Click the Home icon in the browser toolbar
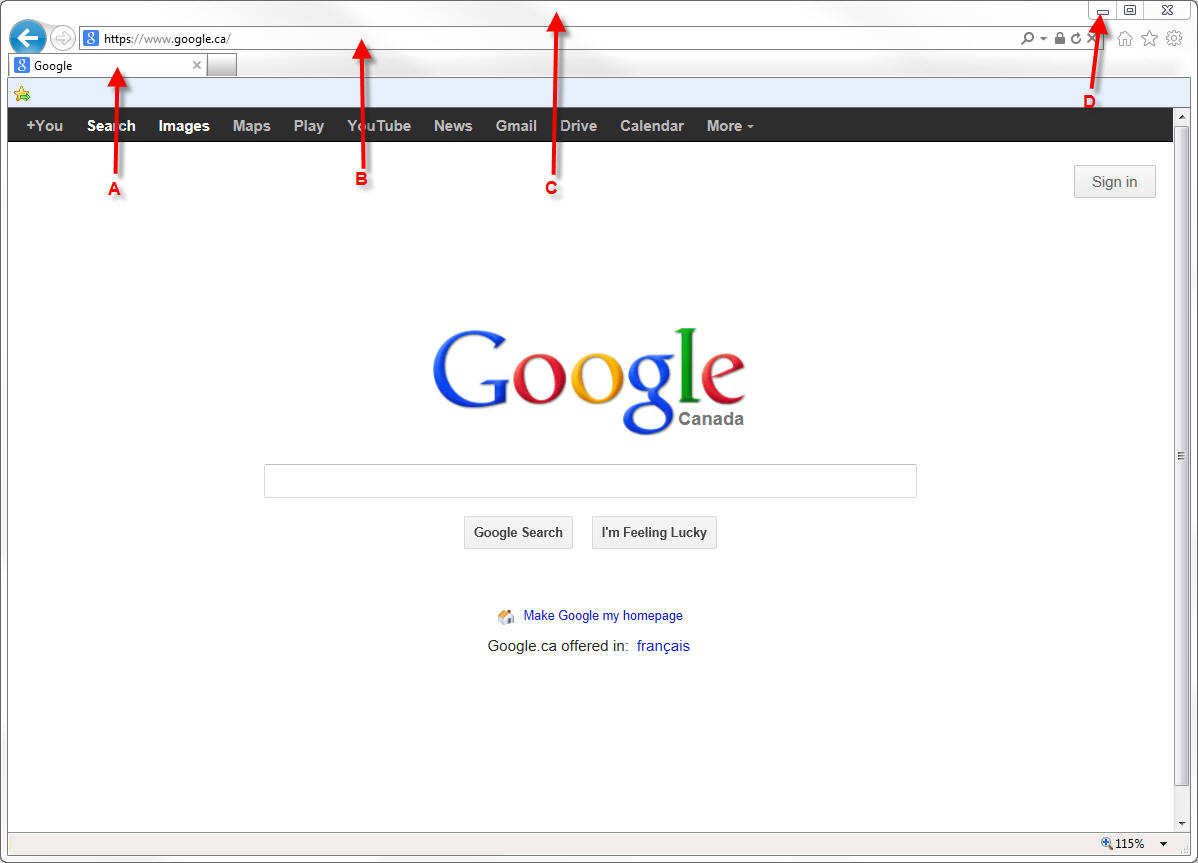The height and width of the screenshot is (863, 1198). pyautogui.click(x=1125, y=38)
